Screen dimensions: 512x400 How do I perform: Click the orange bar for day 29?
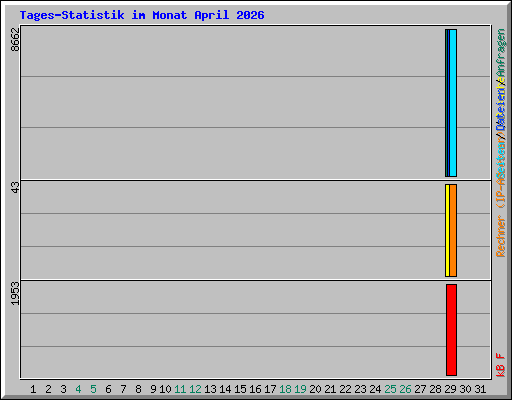453,230
